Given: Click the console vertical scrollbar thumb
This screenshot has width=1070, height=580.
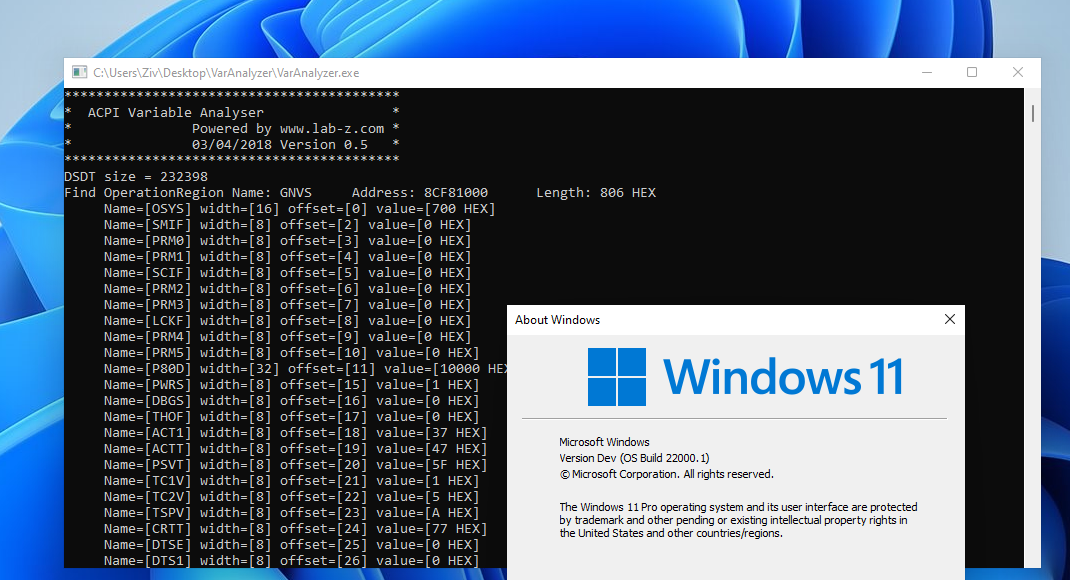Looking at the screenshot, I should (1032, 113).
